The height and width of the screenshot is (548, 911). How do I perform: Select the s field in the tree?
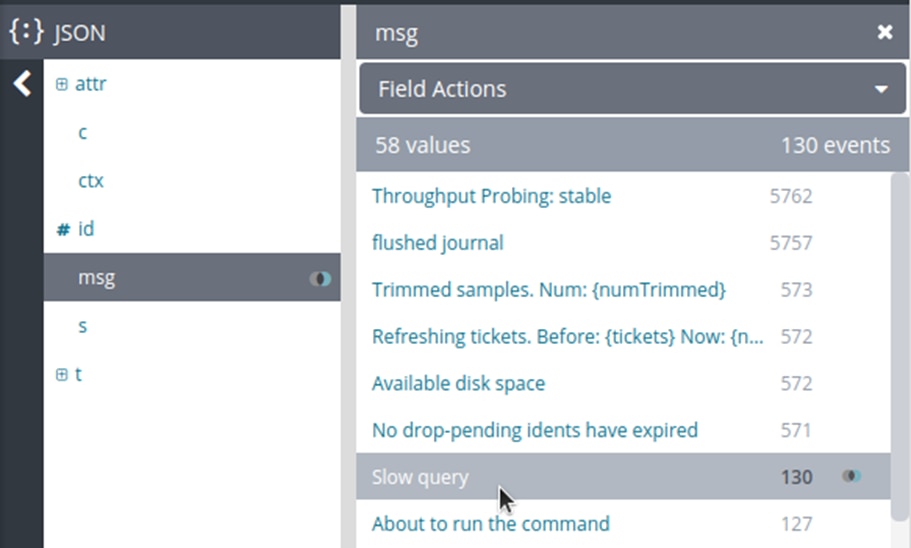82,326
